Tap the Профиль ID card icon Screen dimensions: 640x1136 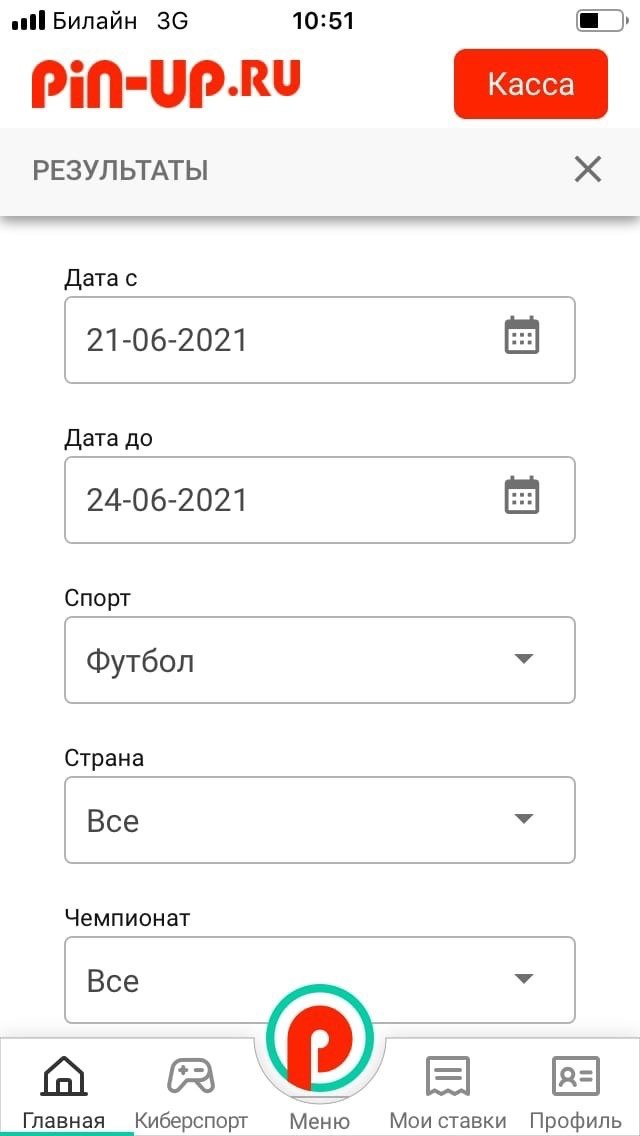pos(575,1077)
